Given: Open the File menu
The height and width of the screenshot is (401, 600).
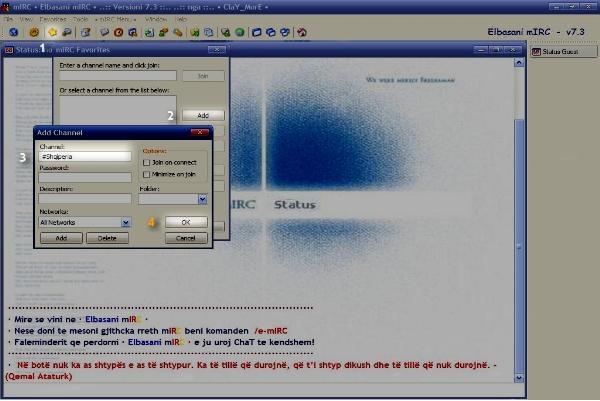Looking at the screenshot, I should (8, 19).
